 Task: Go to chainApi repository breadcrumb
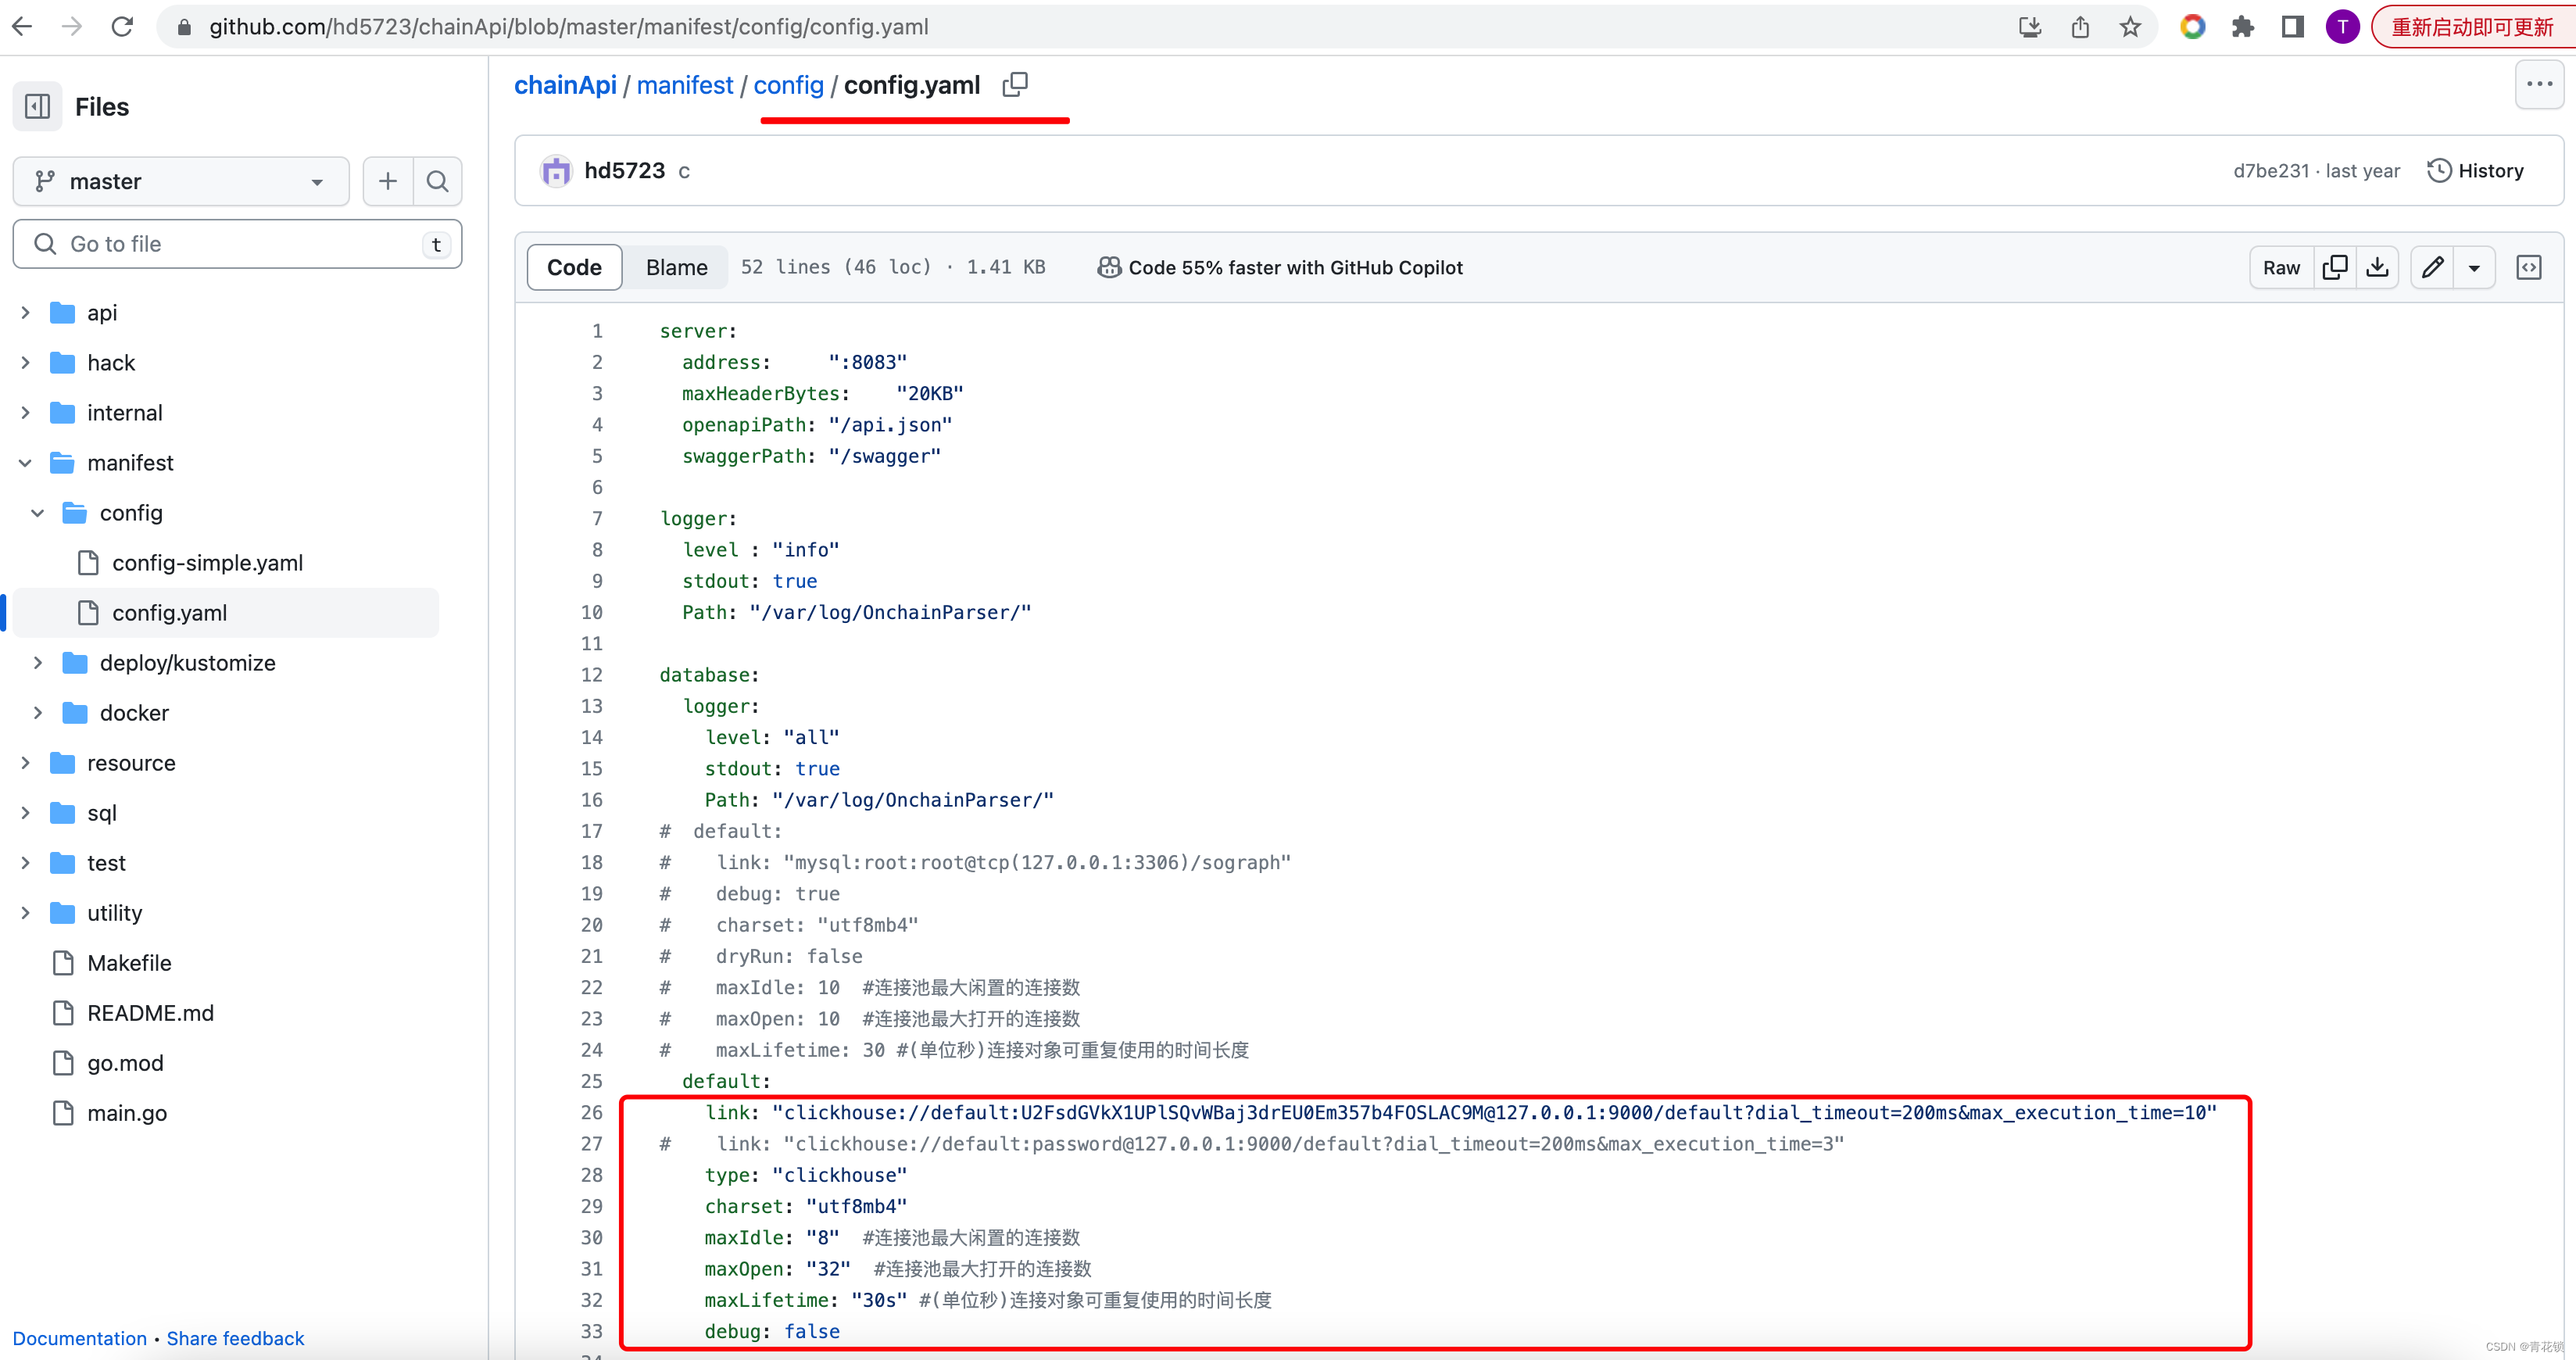pyautogui.click(x=565, y=85)
